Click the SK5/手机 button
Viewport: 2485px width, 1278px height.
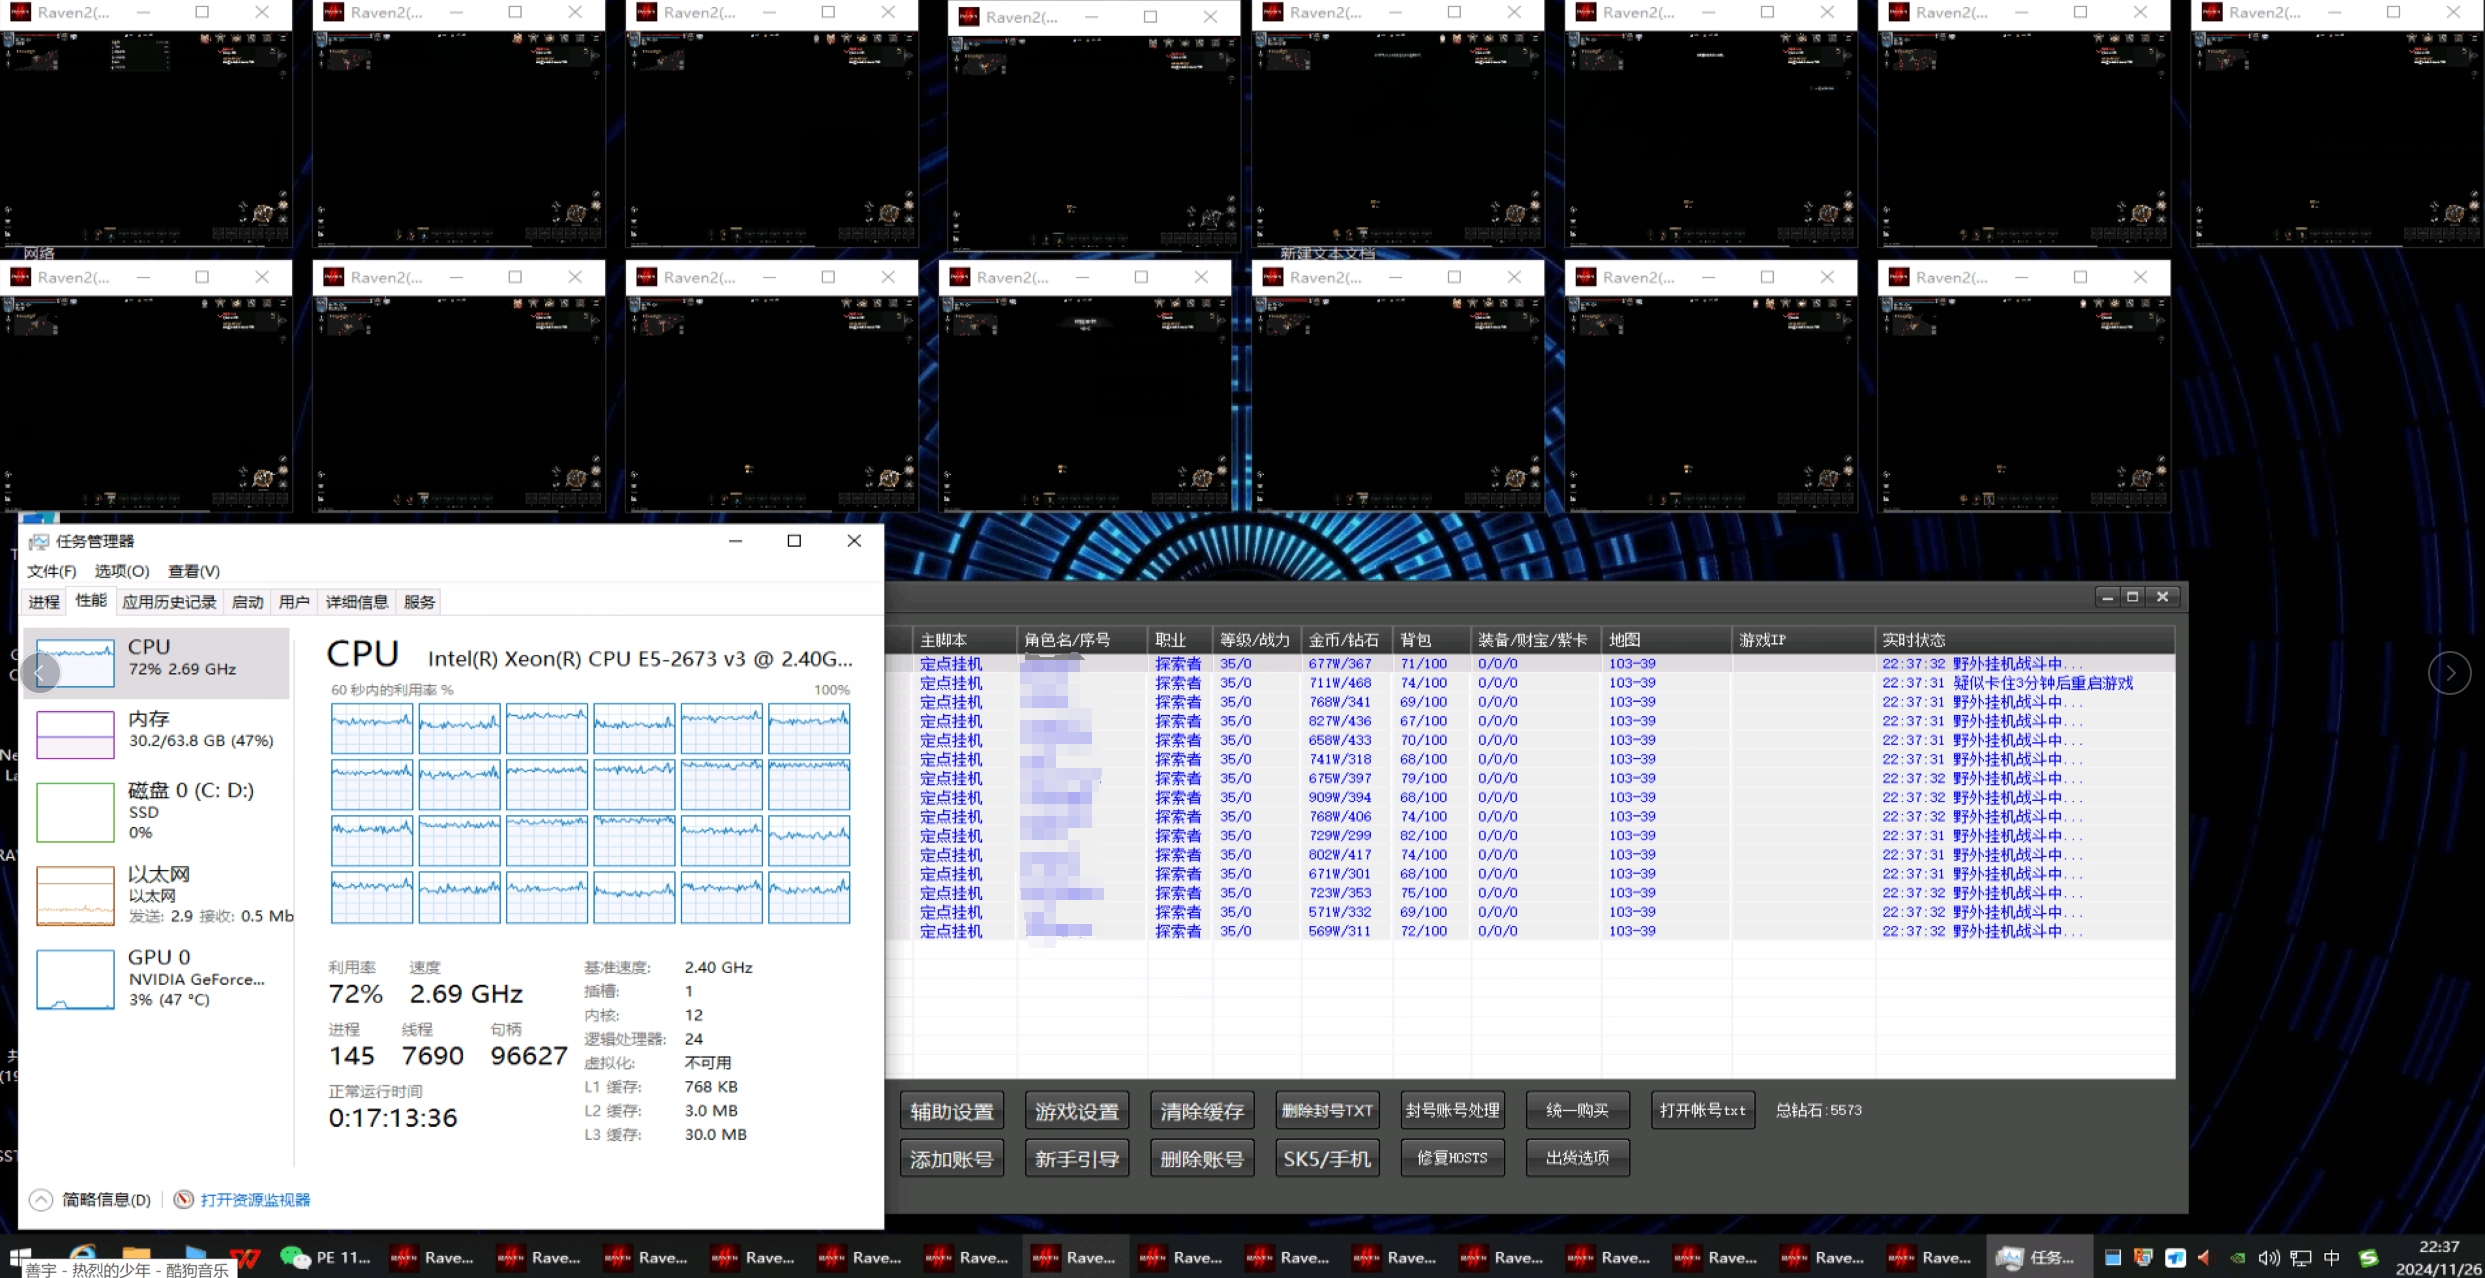point(1327,1159)
